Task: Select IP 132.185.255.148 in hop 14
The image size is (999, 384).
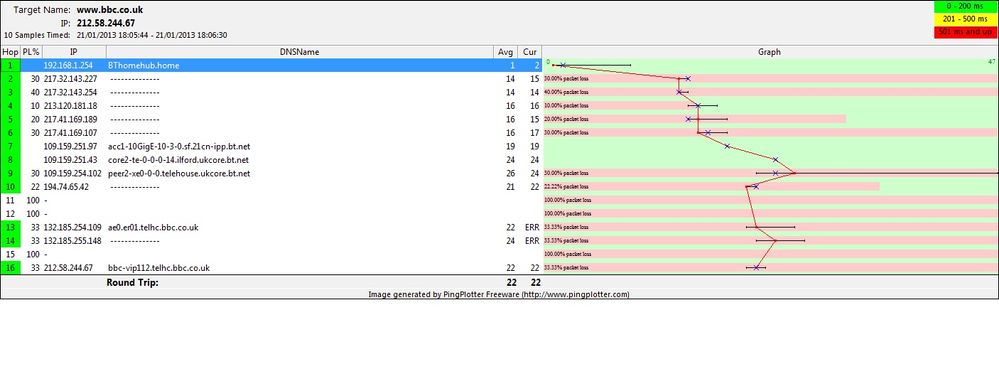Action: pyautogui.click(x=72, y=241)
